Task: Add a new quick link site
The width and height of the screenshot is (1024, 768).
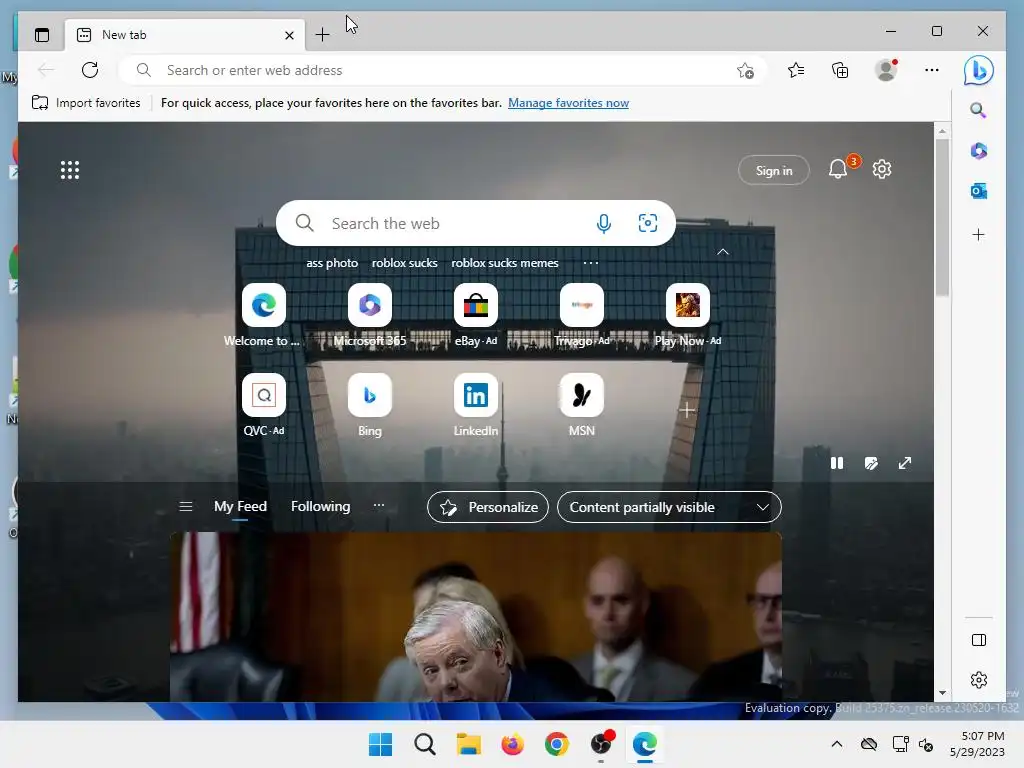Action: [687, 410]
